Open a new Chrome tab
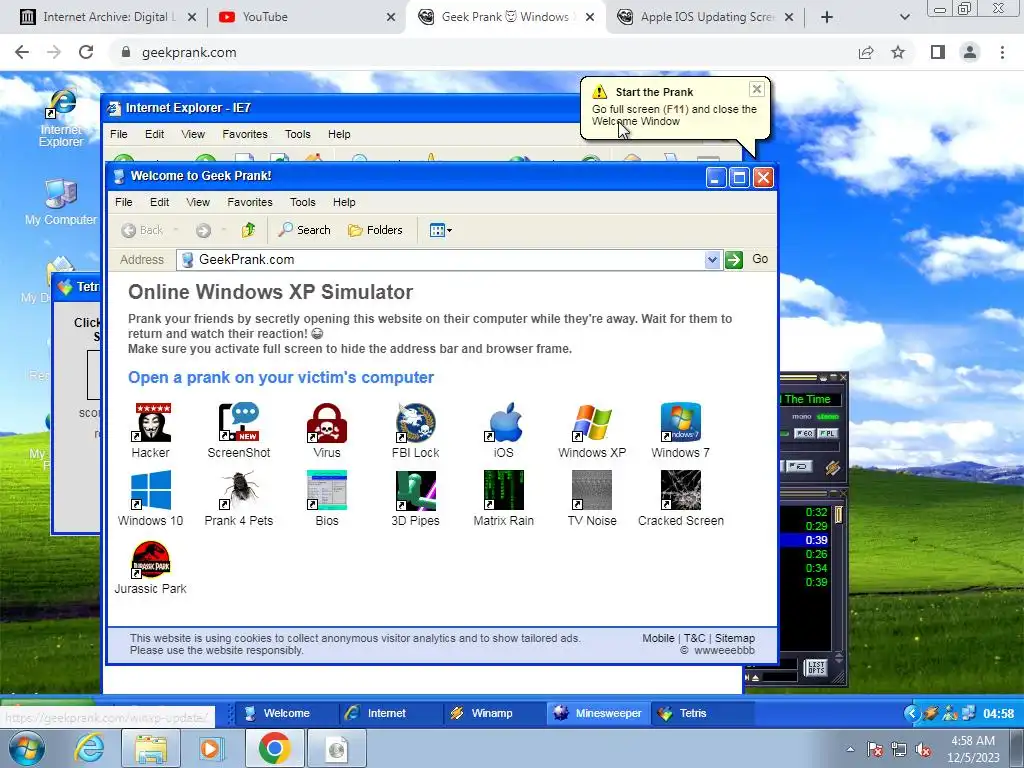The image size is (1024, 768). pos(827,17)
